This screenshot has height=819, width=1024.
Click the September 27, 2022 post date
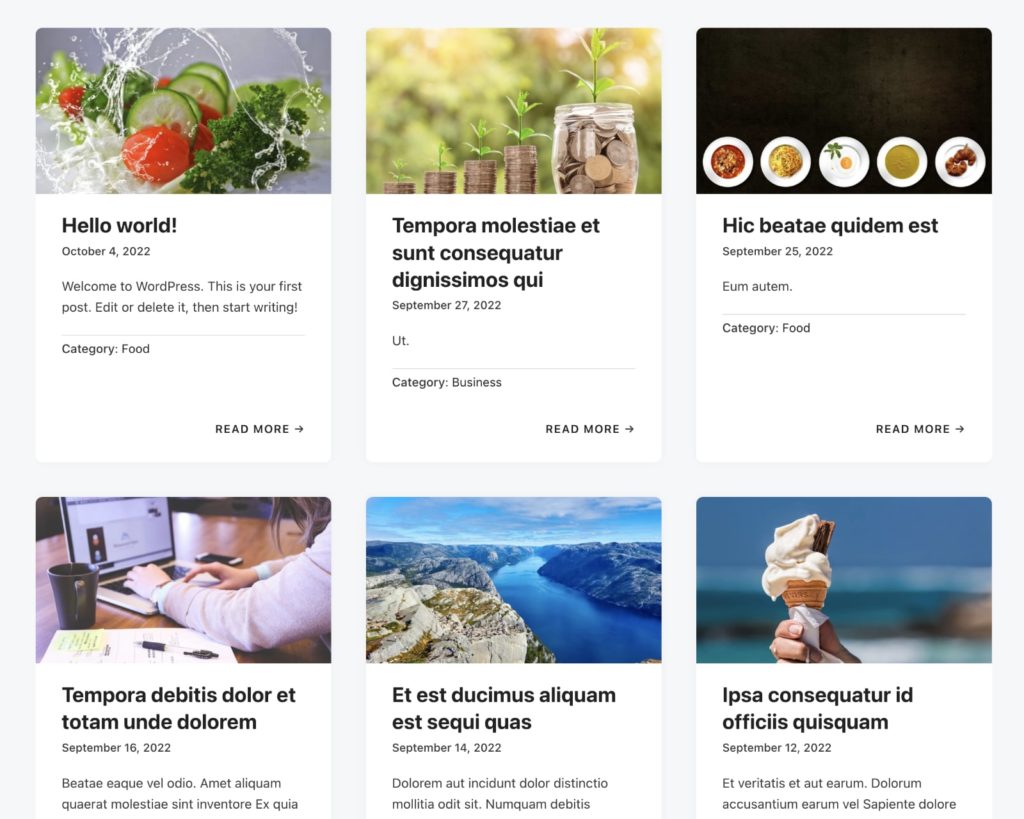point(447,305)
